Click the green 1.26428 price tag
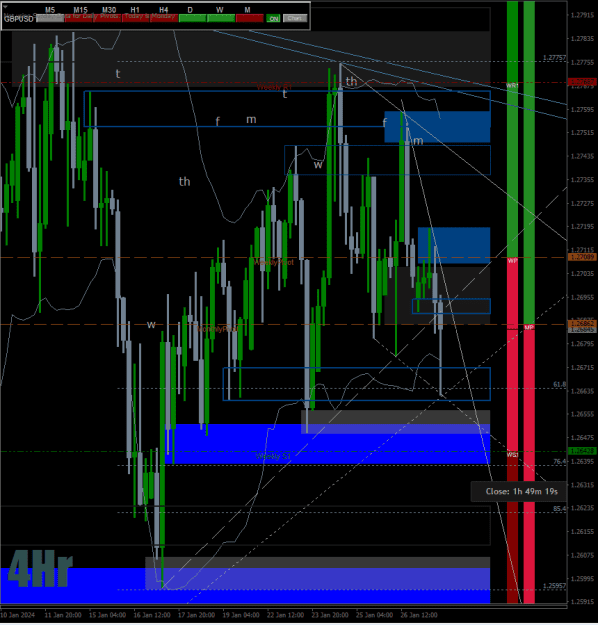The width and height of the screenshot is (598, 625). click(582, 451)
